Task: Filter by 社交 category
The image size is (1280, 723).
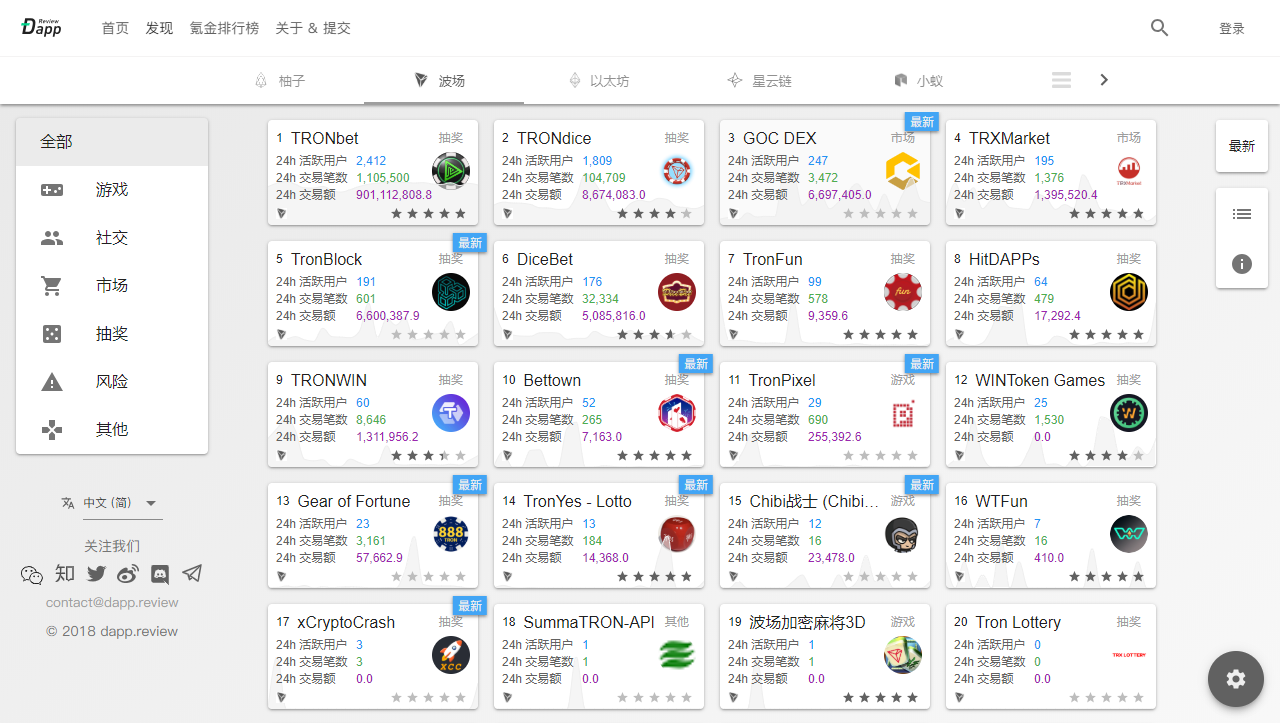Action: click(x=112, y=238)
